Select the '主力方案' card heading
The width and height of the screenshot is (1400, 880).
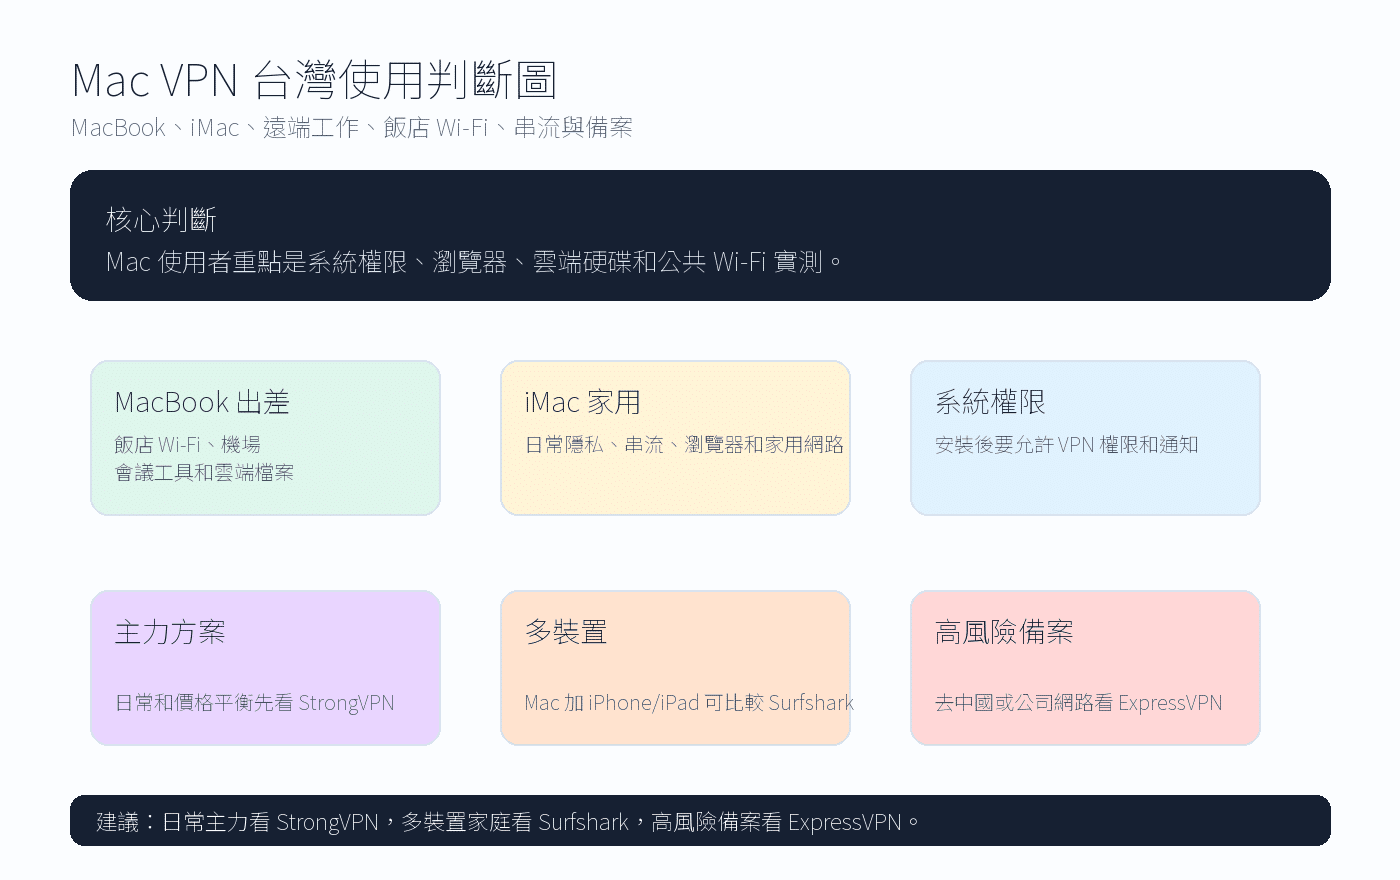[170, 632]
